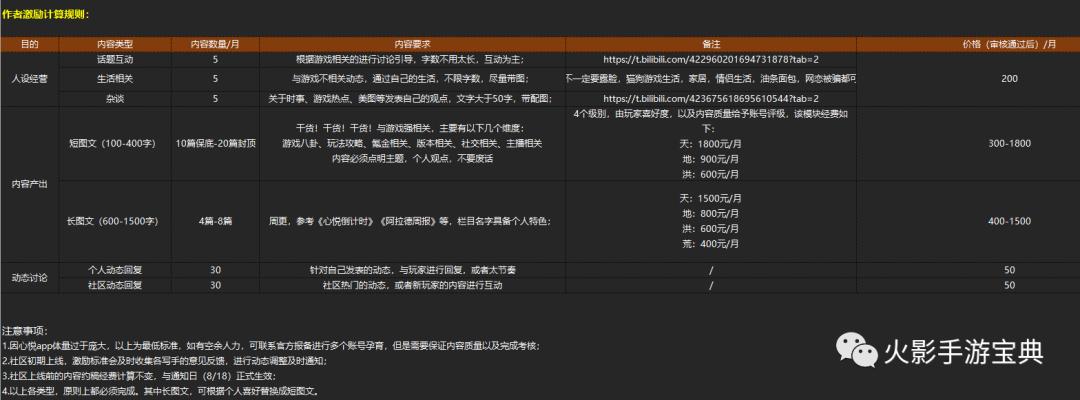Viewport: 1080px width, 400px height.
Task: Select the 人设经营 cell
Action: pos(30,79)
